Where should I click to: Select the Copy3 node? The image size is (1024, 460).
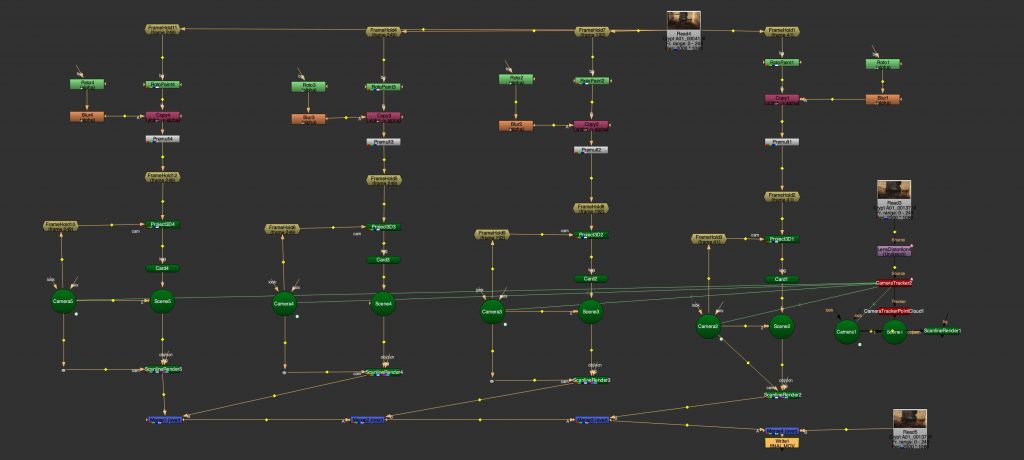383,117
